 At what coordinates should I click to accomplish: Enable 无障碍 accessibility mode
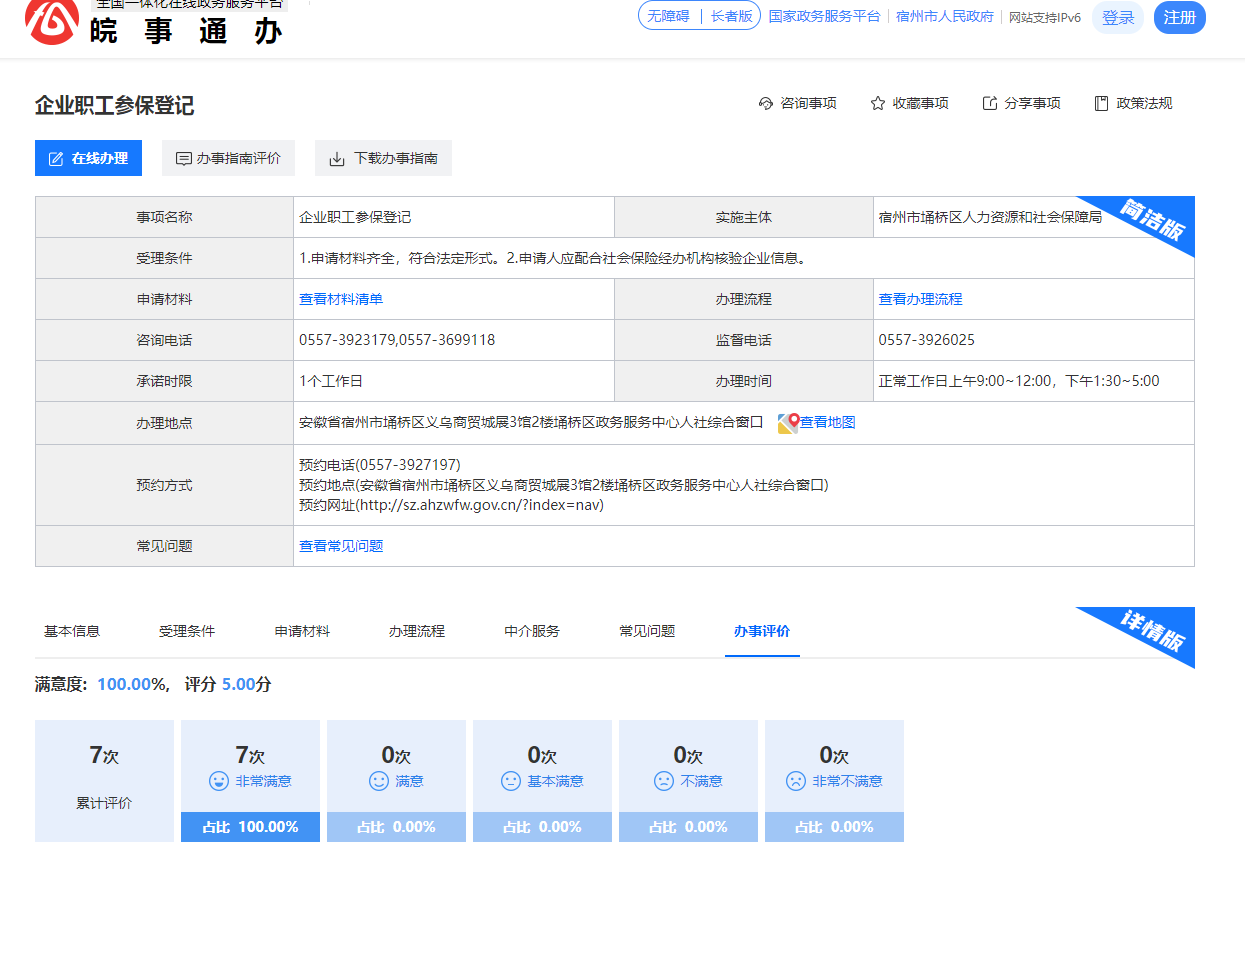pos(668,16)
